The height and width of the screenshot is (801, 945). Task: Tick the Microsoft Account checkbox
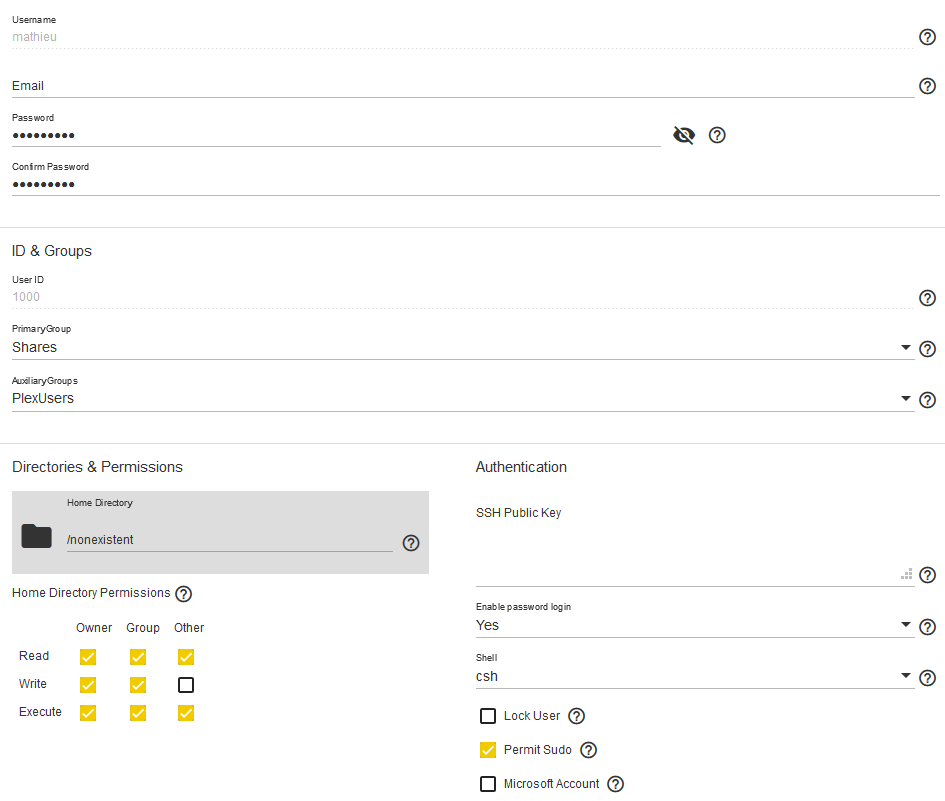488,784
